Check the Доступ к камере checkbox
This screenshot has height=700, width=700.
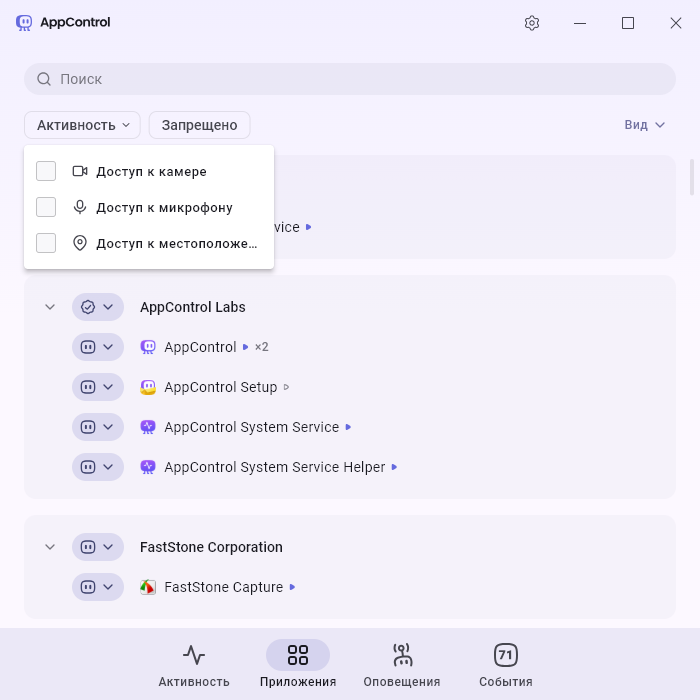46,171
